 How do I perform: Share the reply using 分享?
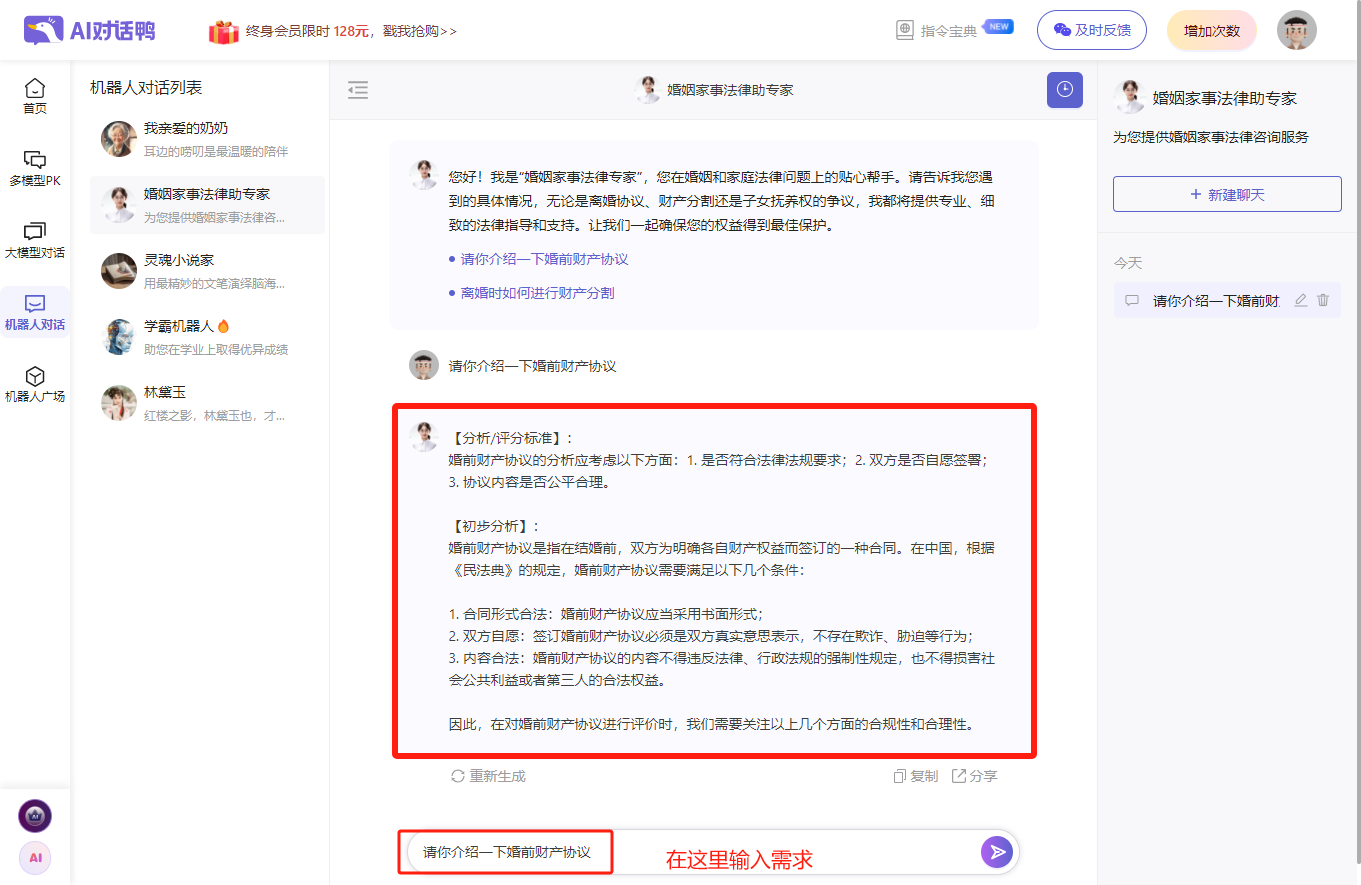[x=973, y=775]
